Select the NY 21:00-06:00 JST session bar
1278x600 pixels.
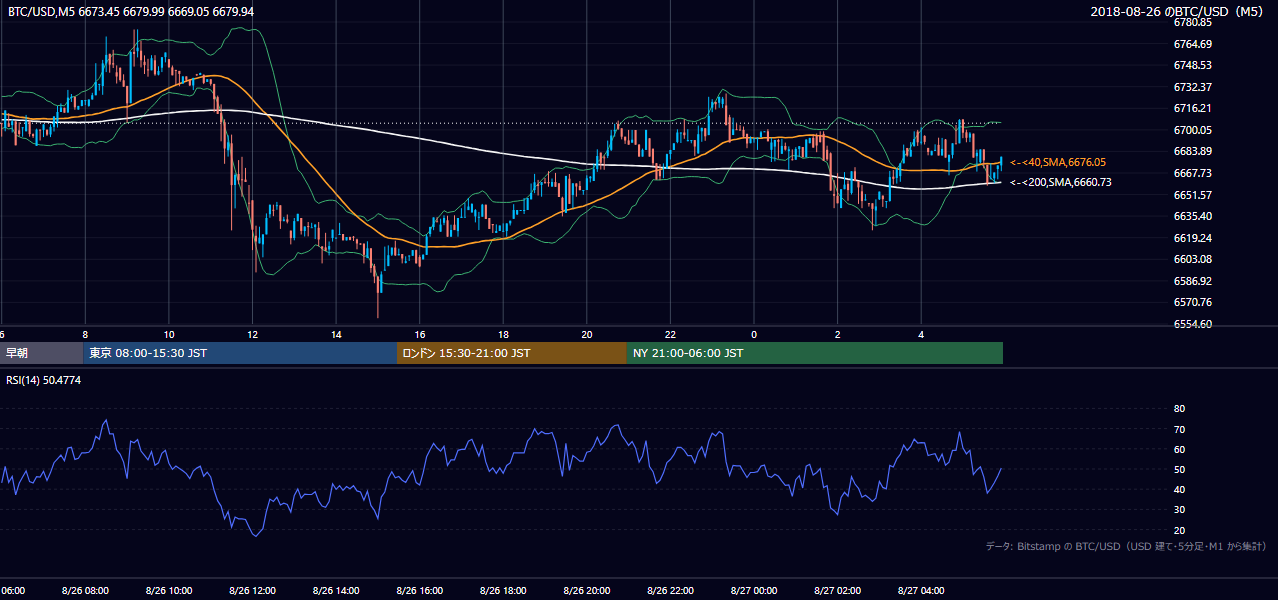coord(815,353)
